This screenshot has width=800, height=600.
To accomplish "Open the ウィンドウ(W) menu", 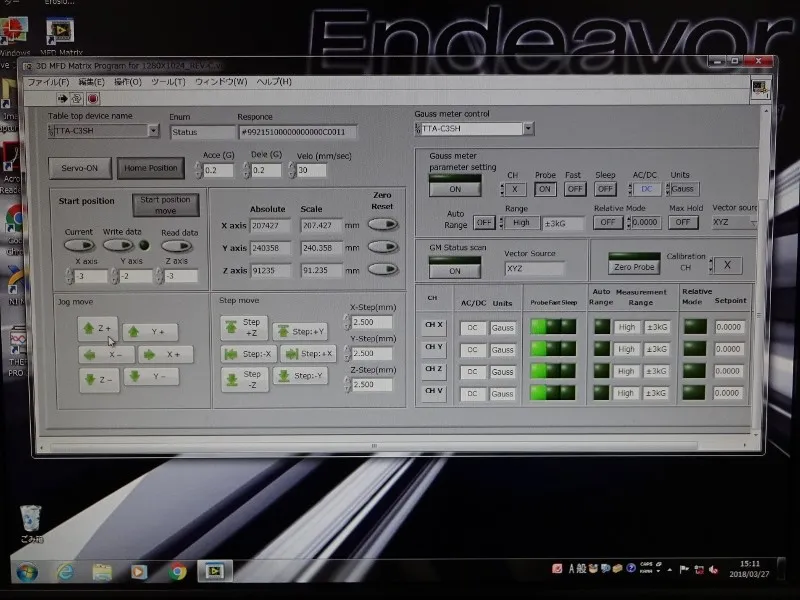I will tap(221, 82).
